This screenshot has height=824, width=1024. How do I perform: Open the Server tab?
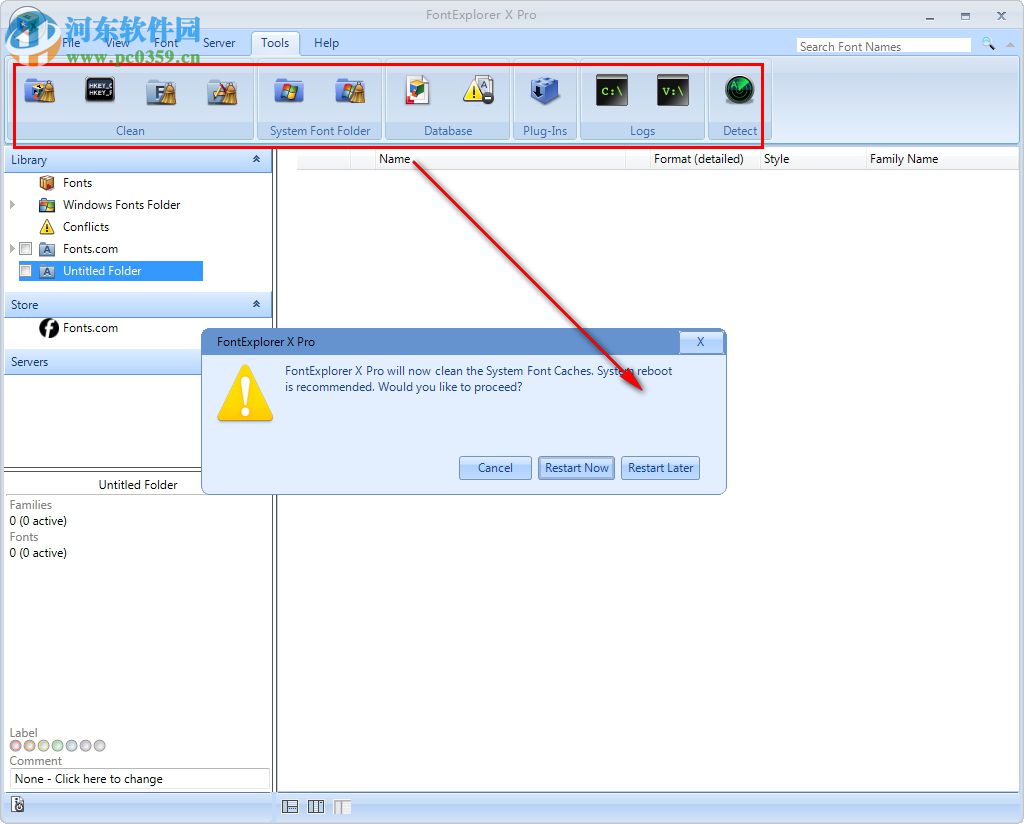coord(219,43)
